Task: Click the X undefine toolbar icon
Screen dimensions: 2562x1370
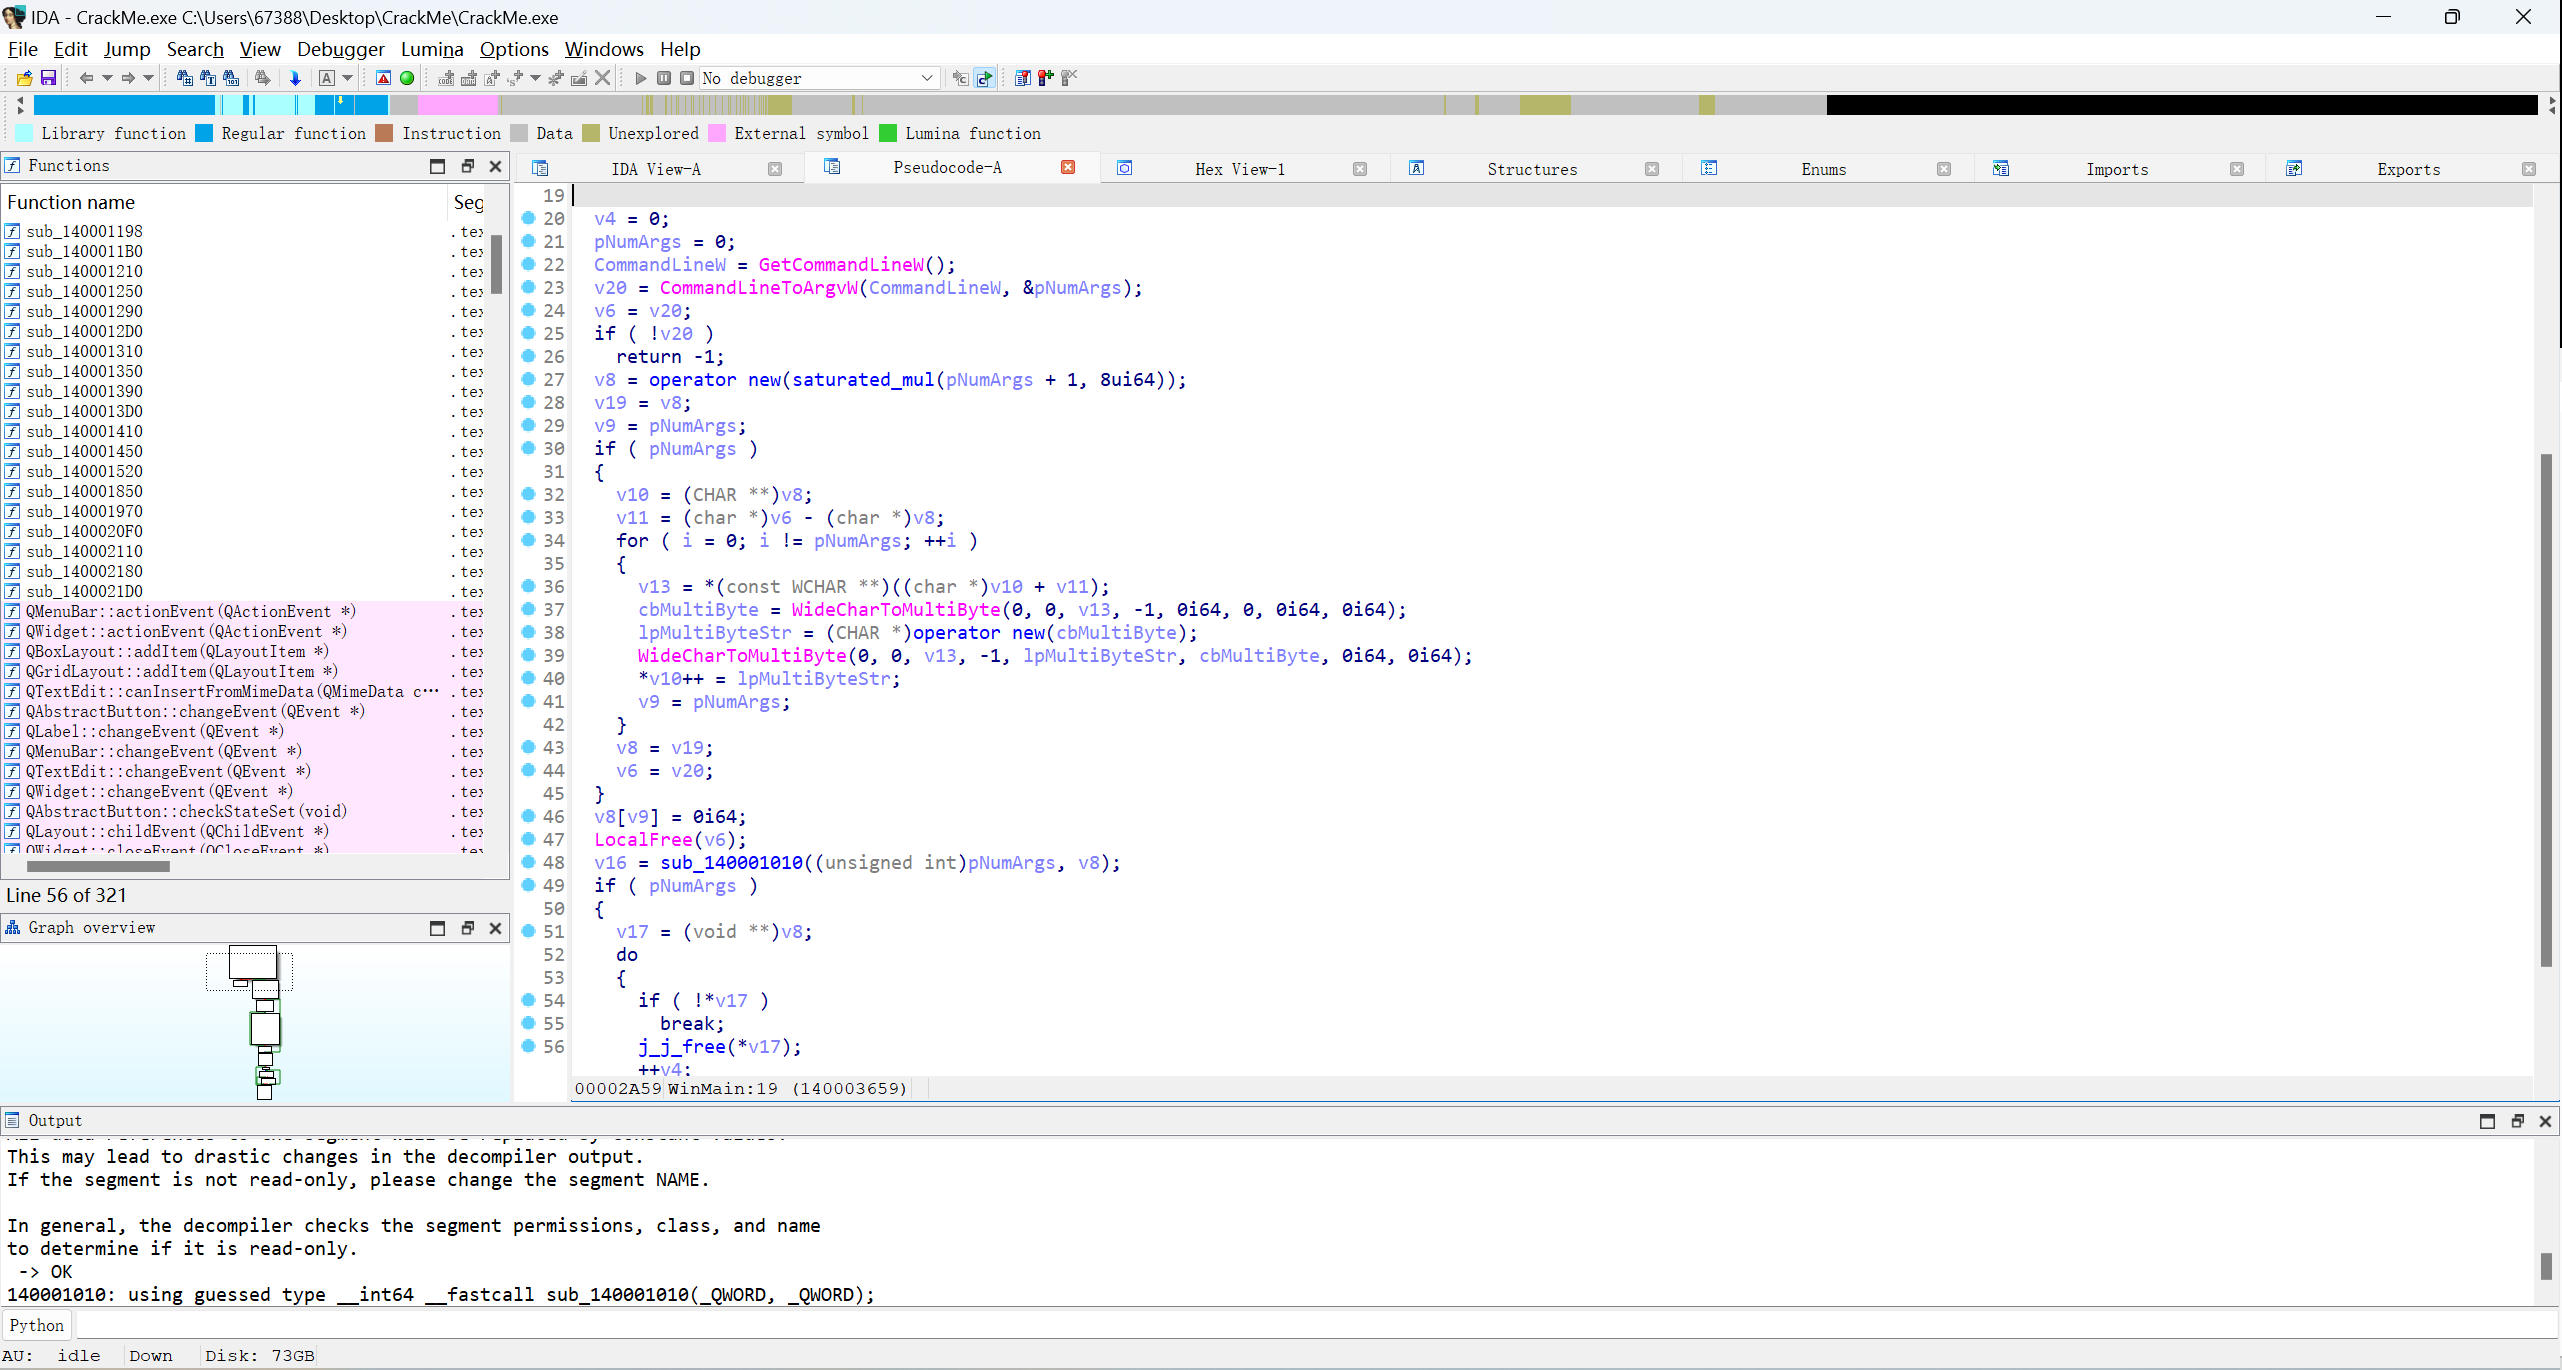Action: tap(602, 78)
